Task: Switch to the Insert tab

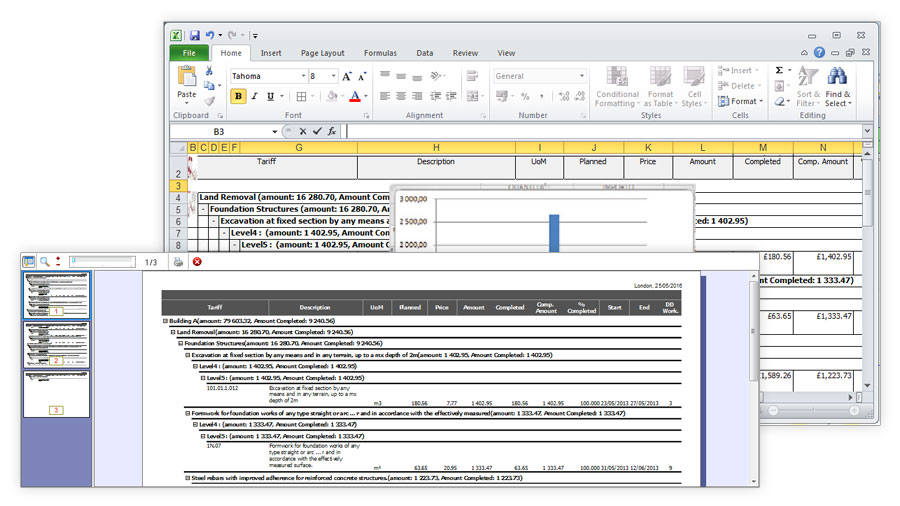Action: 271,53
